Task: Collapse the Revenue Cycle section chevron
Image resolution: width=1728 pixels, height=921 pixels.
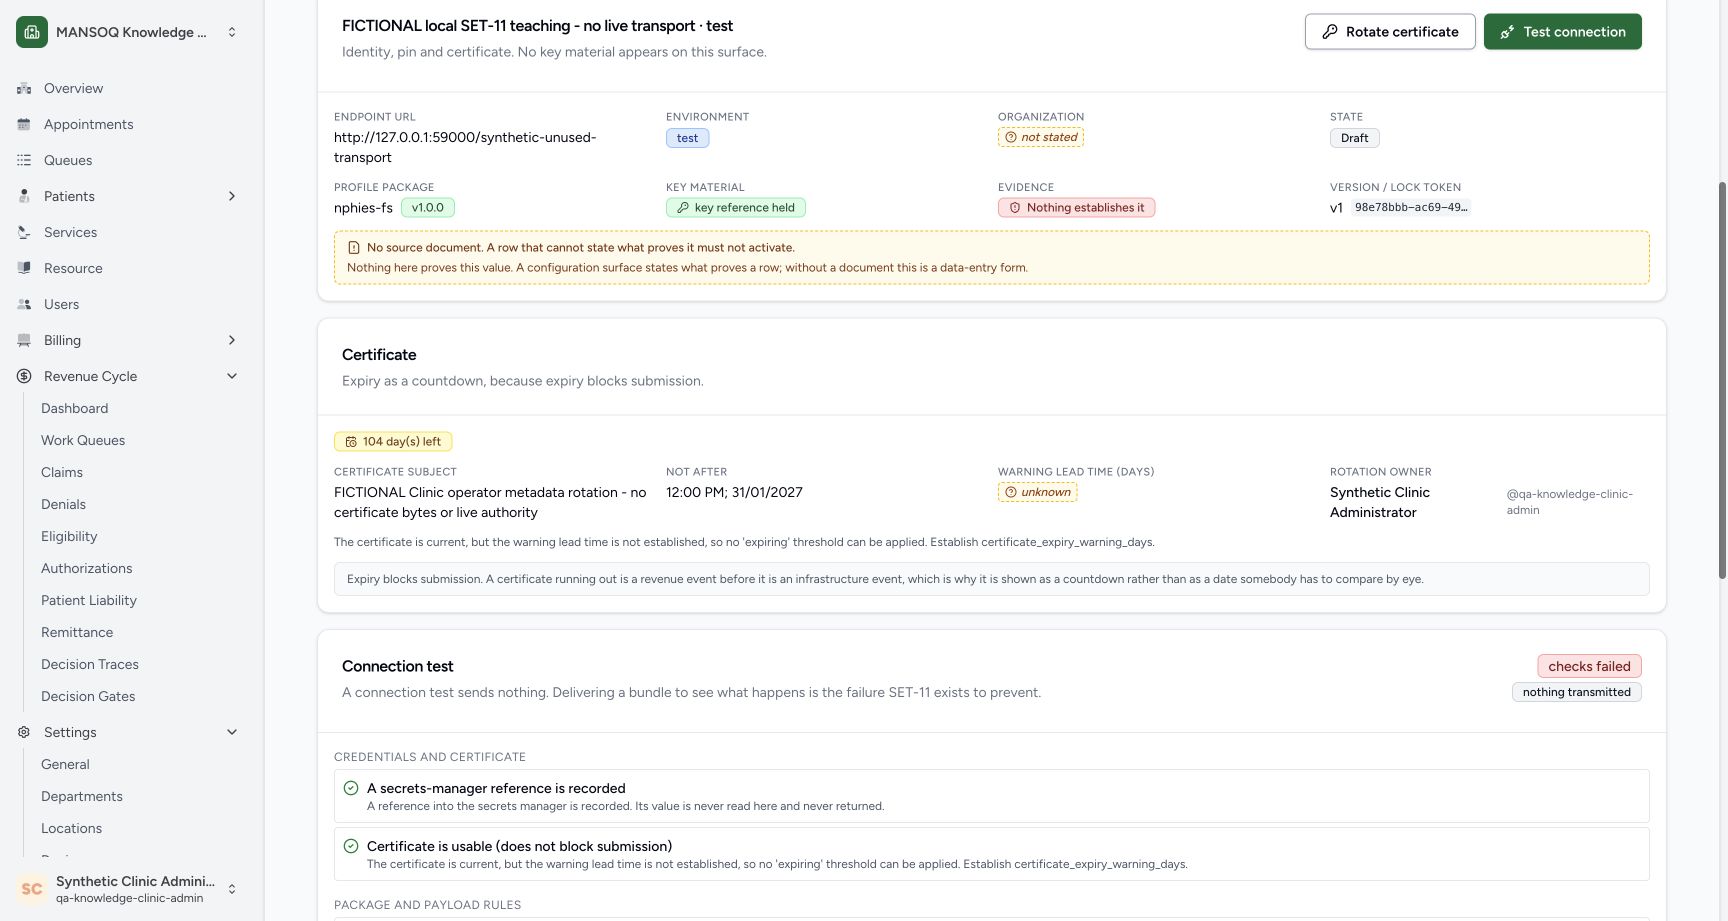Action: pos(232,376)
